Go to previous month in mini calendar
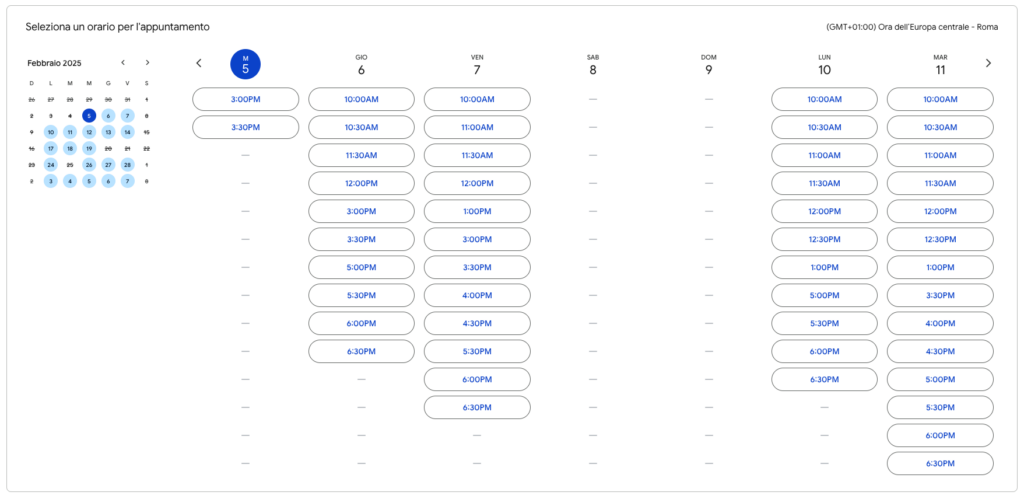Viewport: 1024px width, 499px height. point(123,63)
